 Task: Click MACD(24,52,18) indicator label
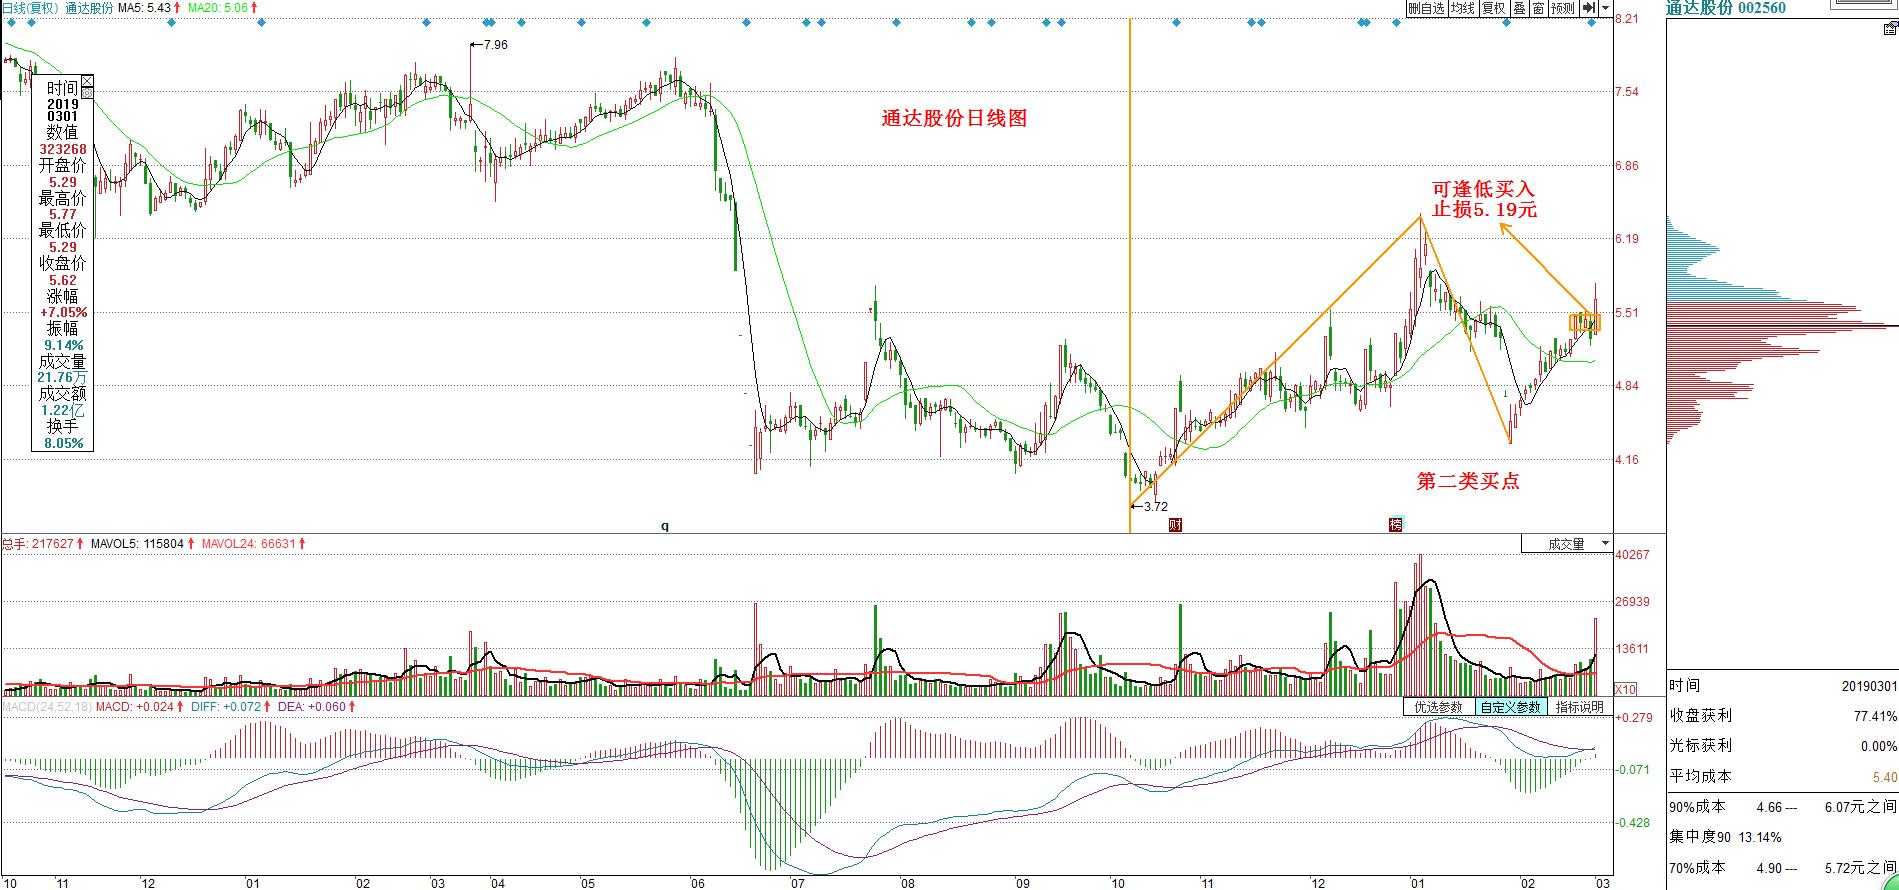[x=47, y=706]
